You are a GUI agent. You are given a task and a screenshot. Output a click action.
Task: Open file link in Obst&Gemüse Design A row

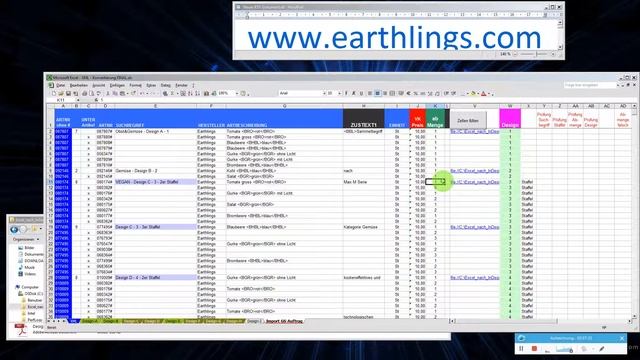tap(474, 131)
